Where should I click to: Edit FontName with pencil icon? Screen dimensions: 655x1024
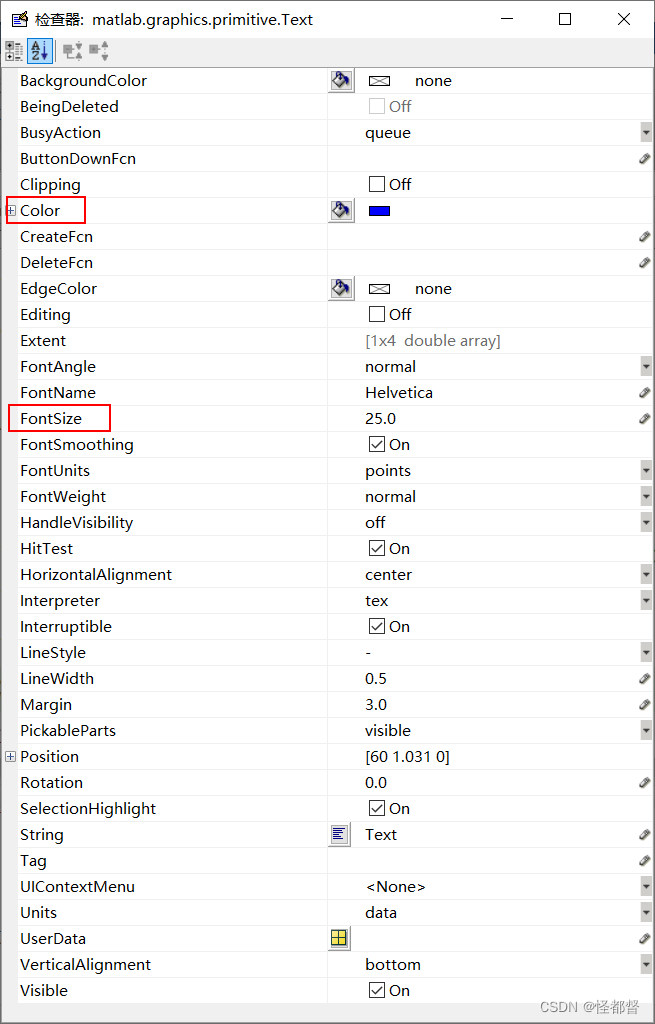[645, 392]
